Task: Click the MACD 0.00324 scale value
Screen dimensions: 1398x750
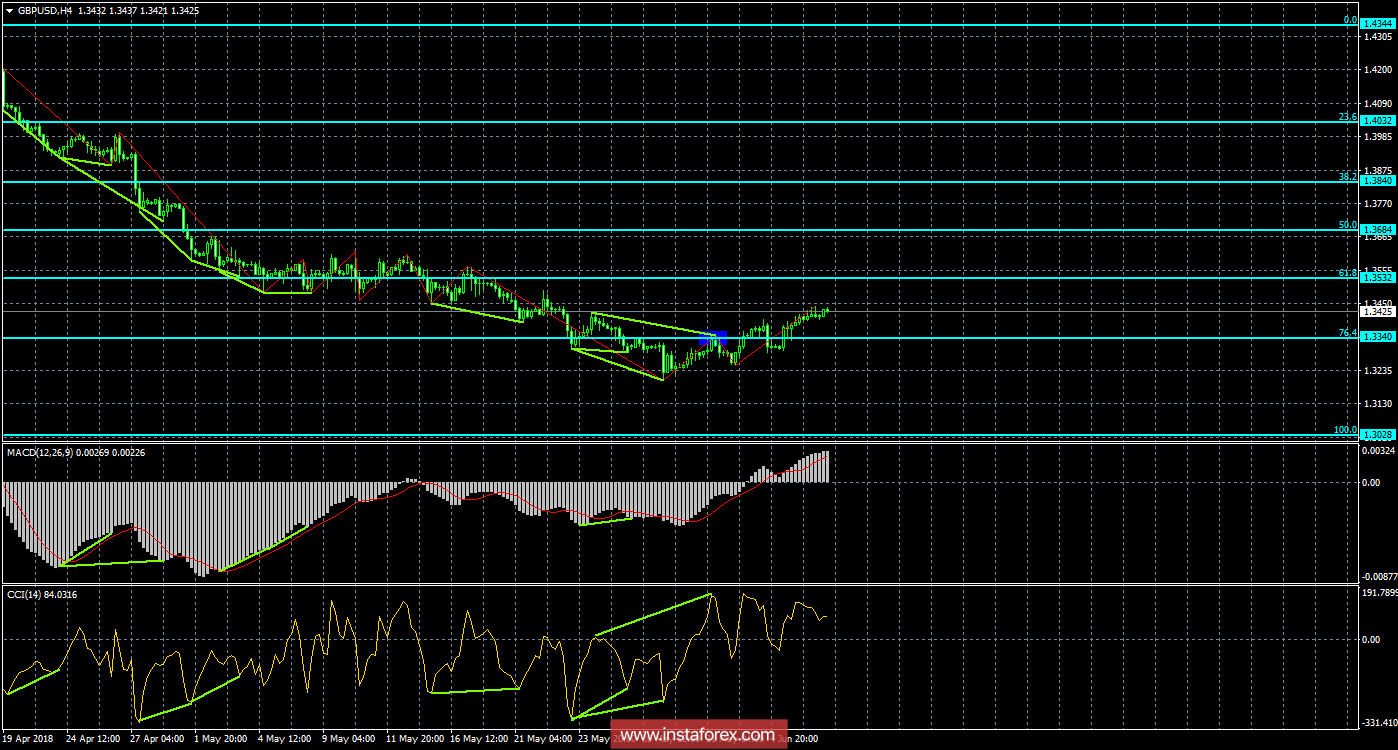Action: pos(1379,451)
